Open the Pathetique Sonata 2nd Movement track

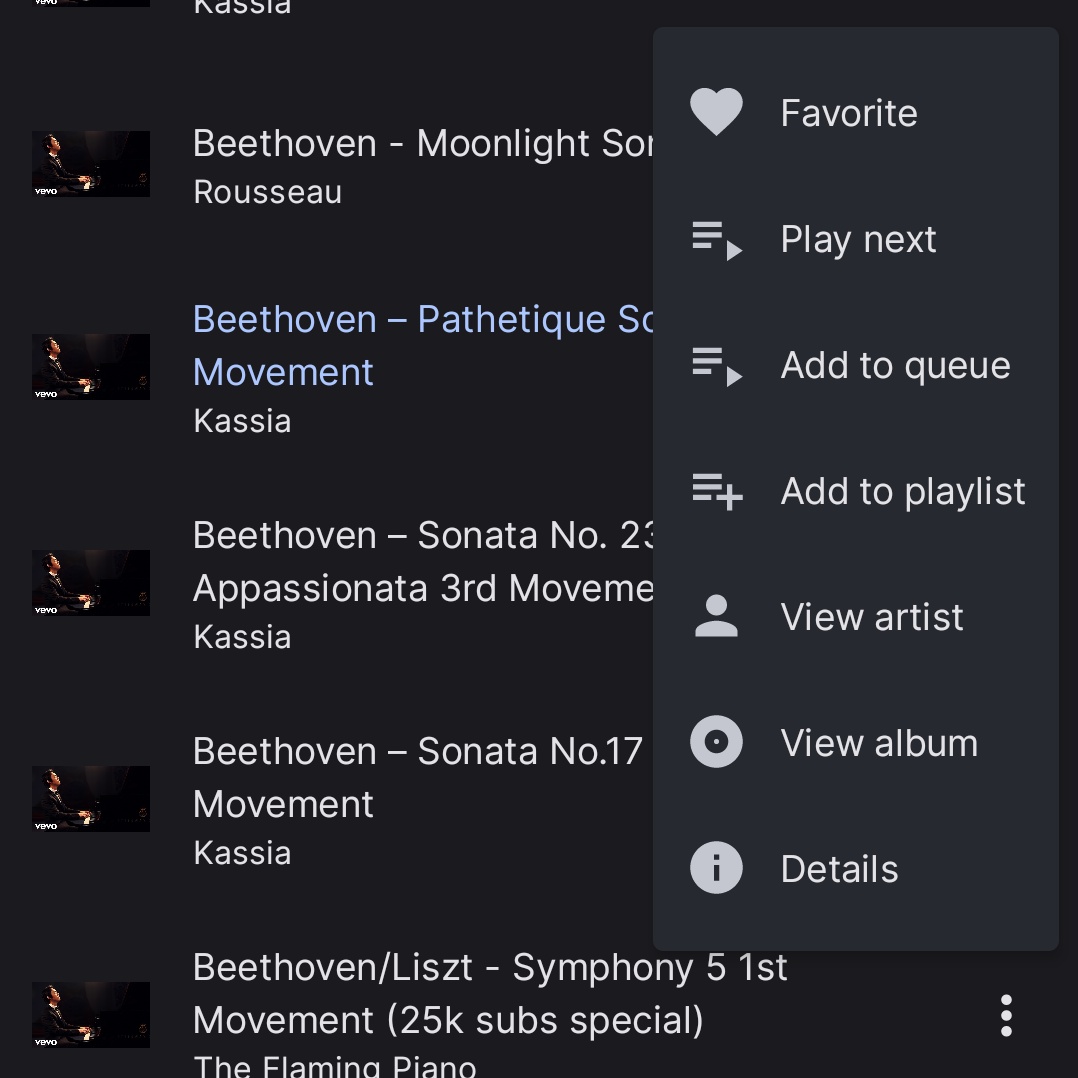coord(400,345)
